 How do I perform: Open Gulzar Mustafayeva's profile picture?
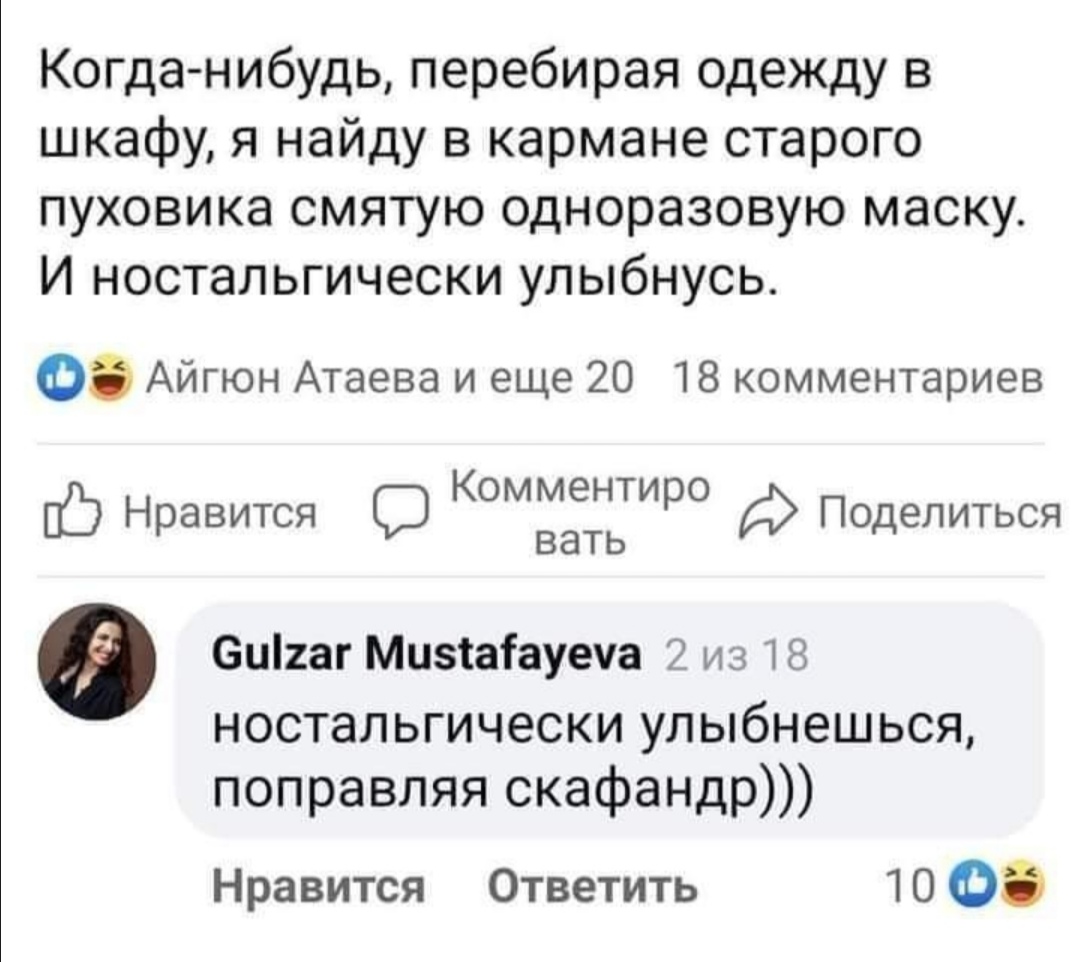click(97, 661)
